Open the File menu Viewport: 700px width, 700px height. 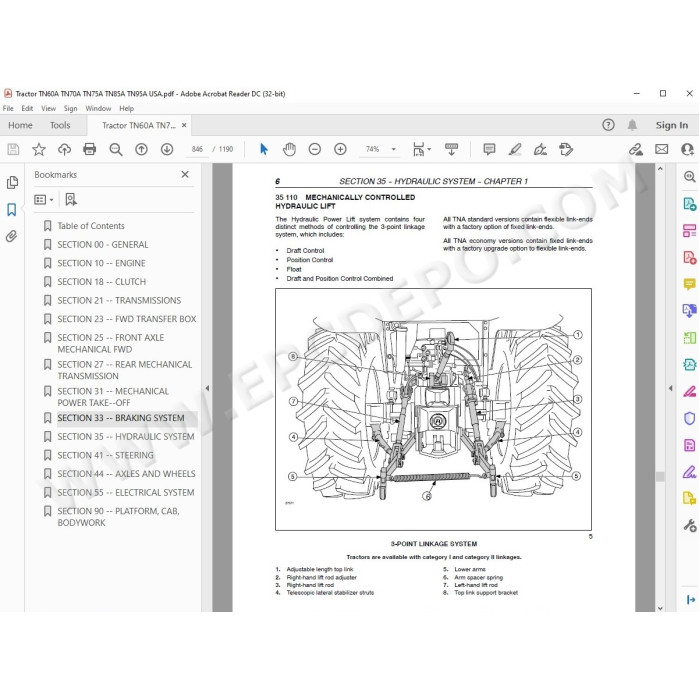coord(8,108)
